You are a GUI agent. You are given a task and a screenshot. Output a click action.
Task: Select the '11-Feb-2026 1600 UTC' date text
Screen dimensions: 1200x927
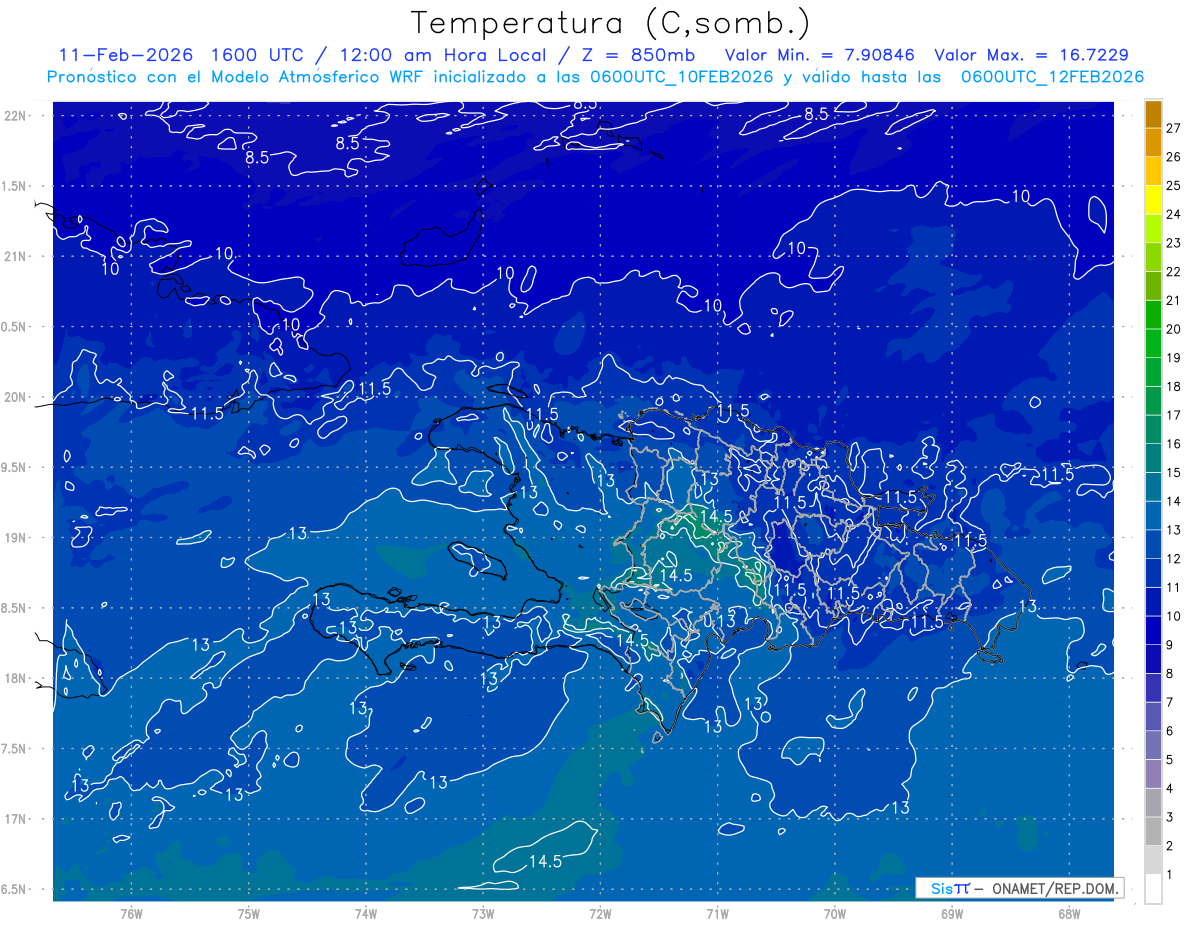click(185, 55)
